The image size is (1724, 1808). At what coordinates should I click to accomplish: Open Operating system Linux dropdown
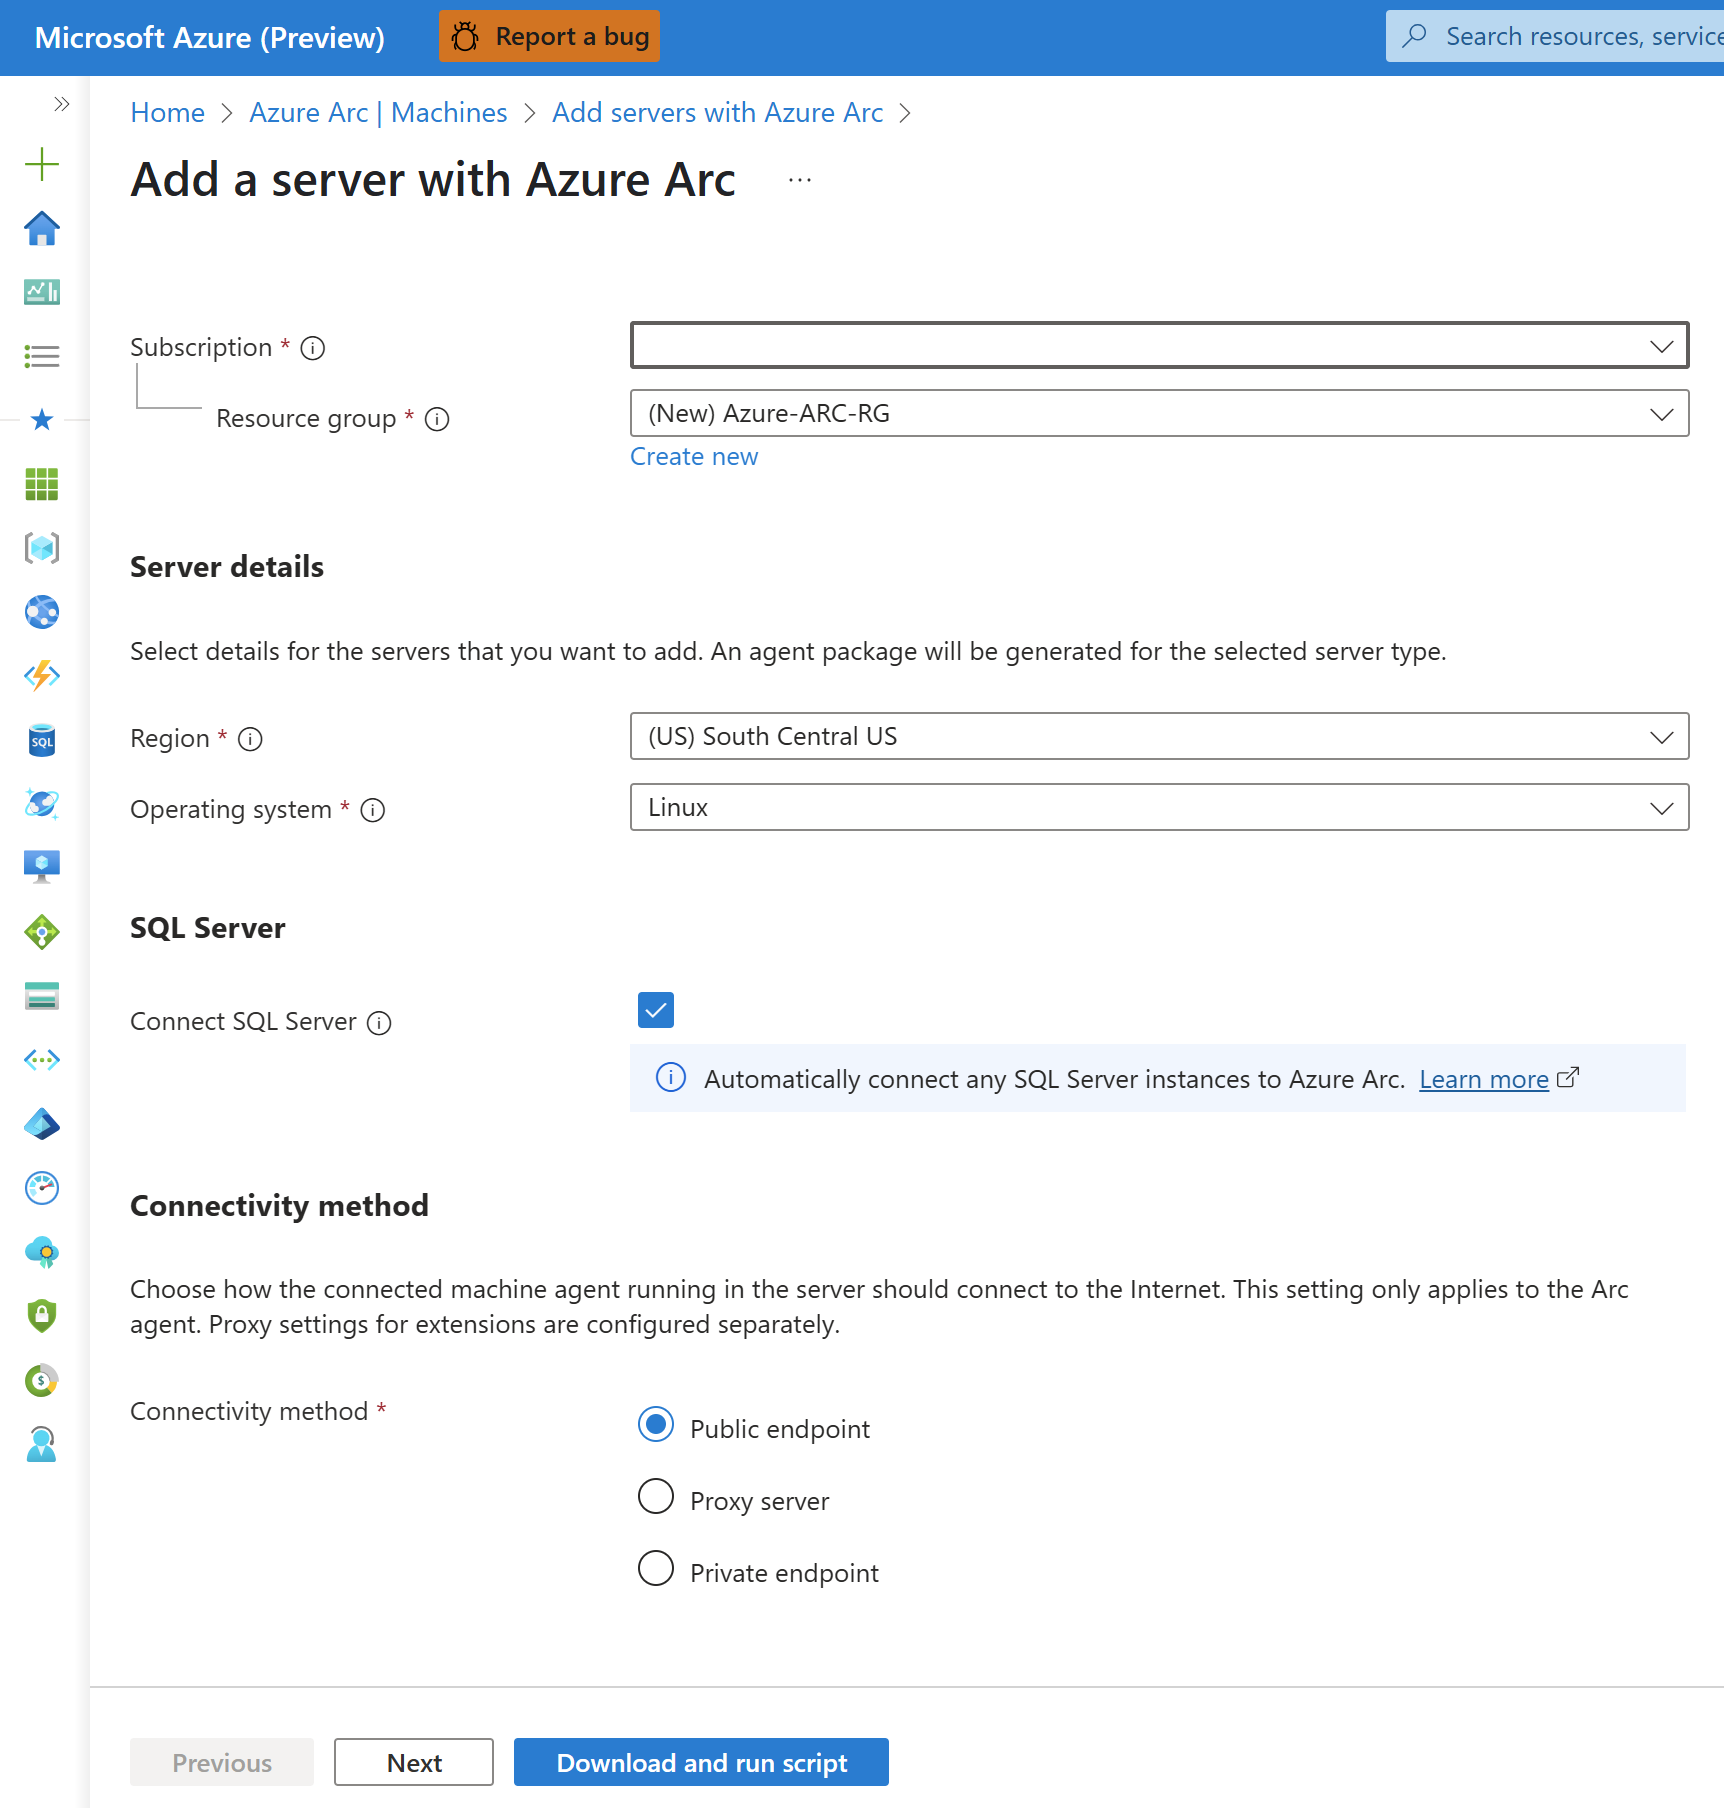1160,807
